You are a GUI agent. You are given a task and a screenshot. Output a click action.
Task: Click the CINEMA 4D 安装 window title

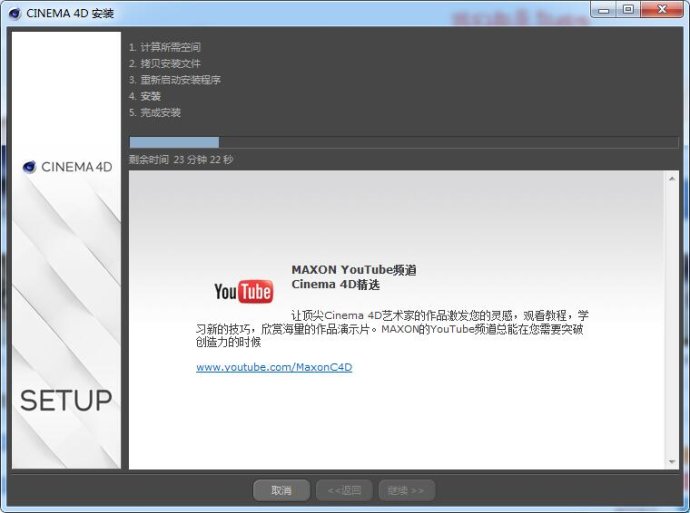coord(70,13)
